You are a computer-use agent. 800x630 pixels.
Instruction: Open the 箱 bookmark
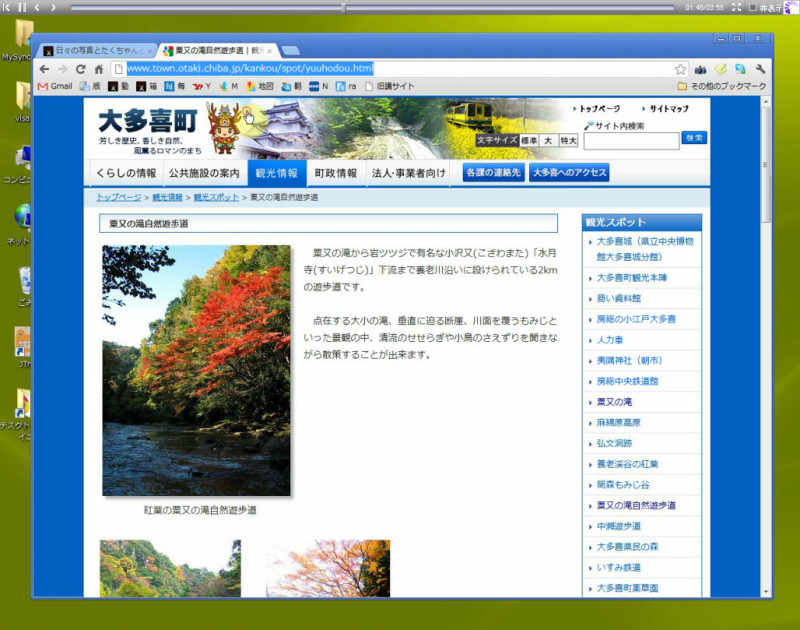pos(146,86)
